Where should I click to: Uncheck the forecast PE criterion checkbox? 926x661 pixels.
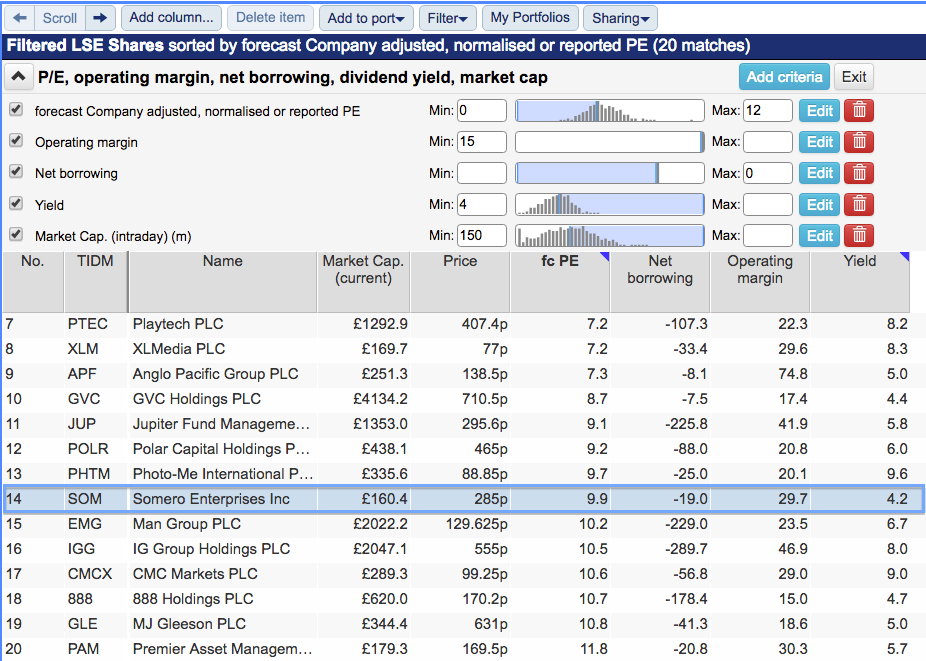tap(16, 109)
